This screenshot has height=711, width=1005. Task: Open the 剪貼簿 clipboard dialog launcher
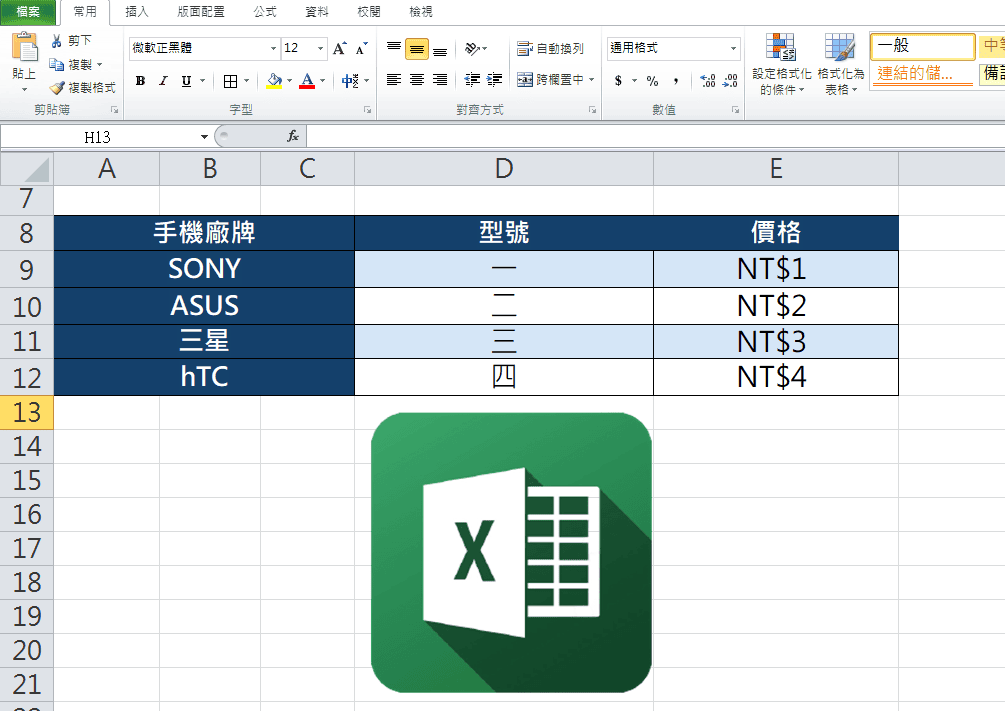coord(115,110)
